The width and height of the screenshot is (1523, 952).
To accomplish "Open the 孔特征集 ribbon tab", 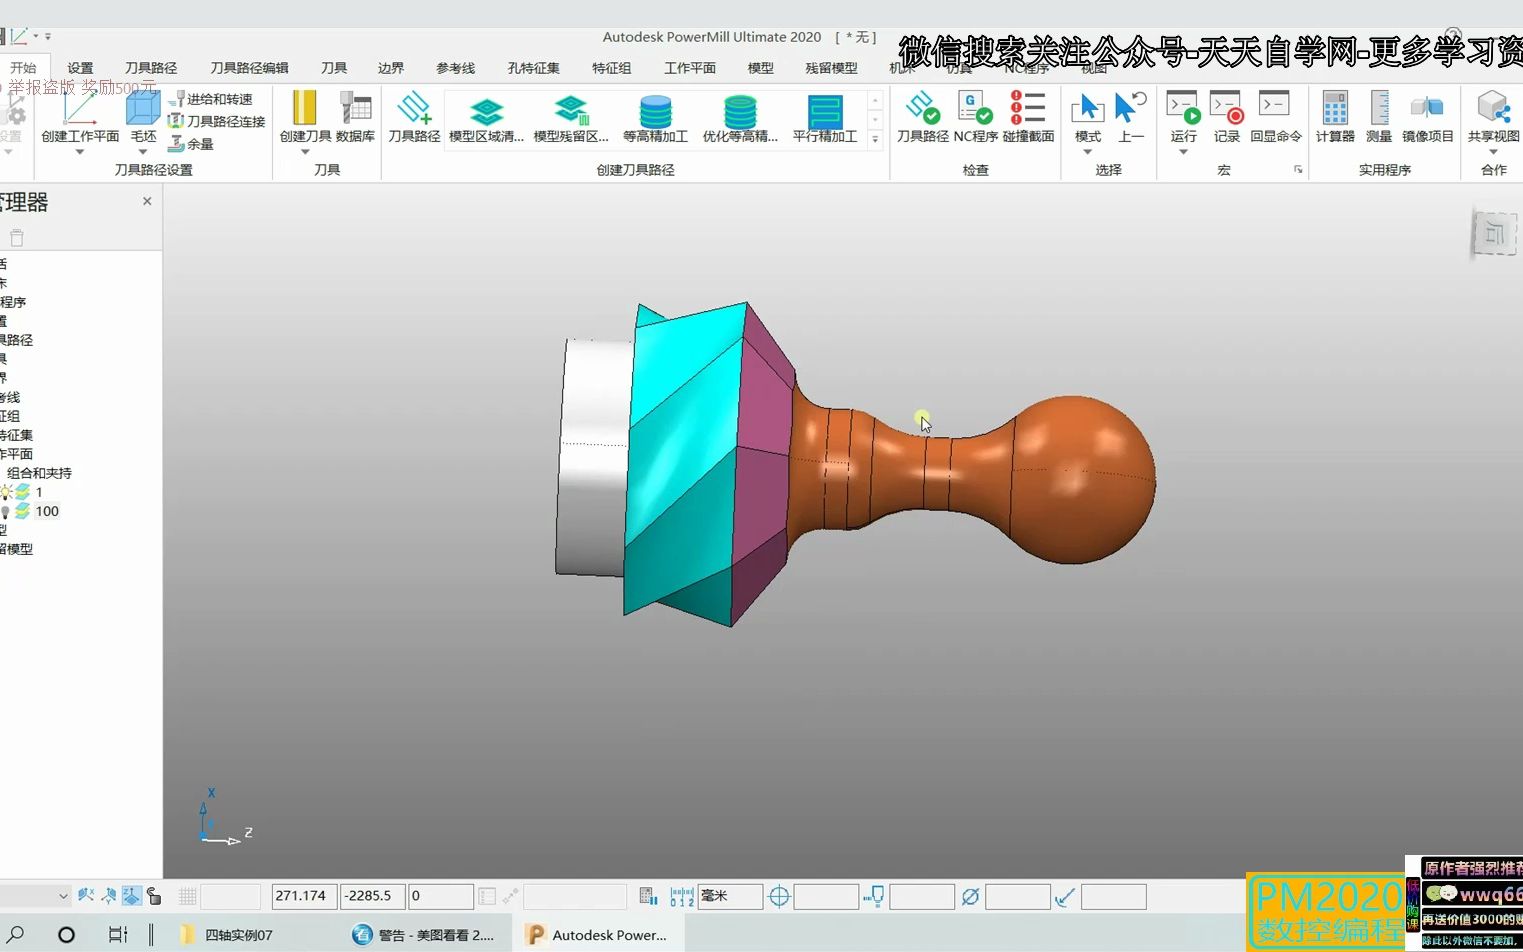I will point(533,68).
